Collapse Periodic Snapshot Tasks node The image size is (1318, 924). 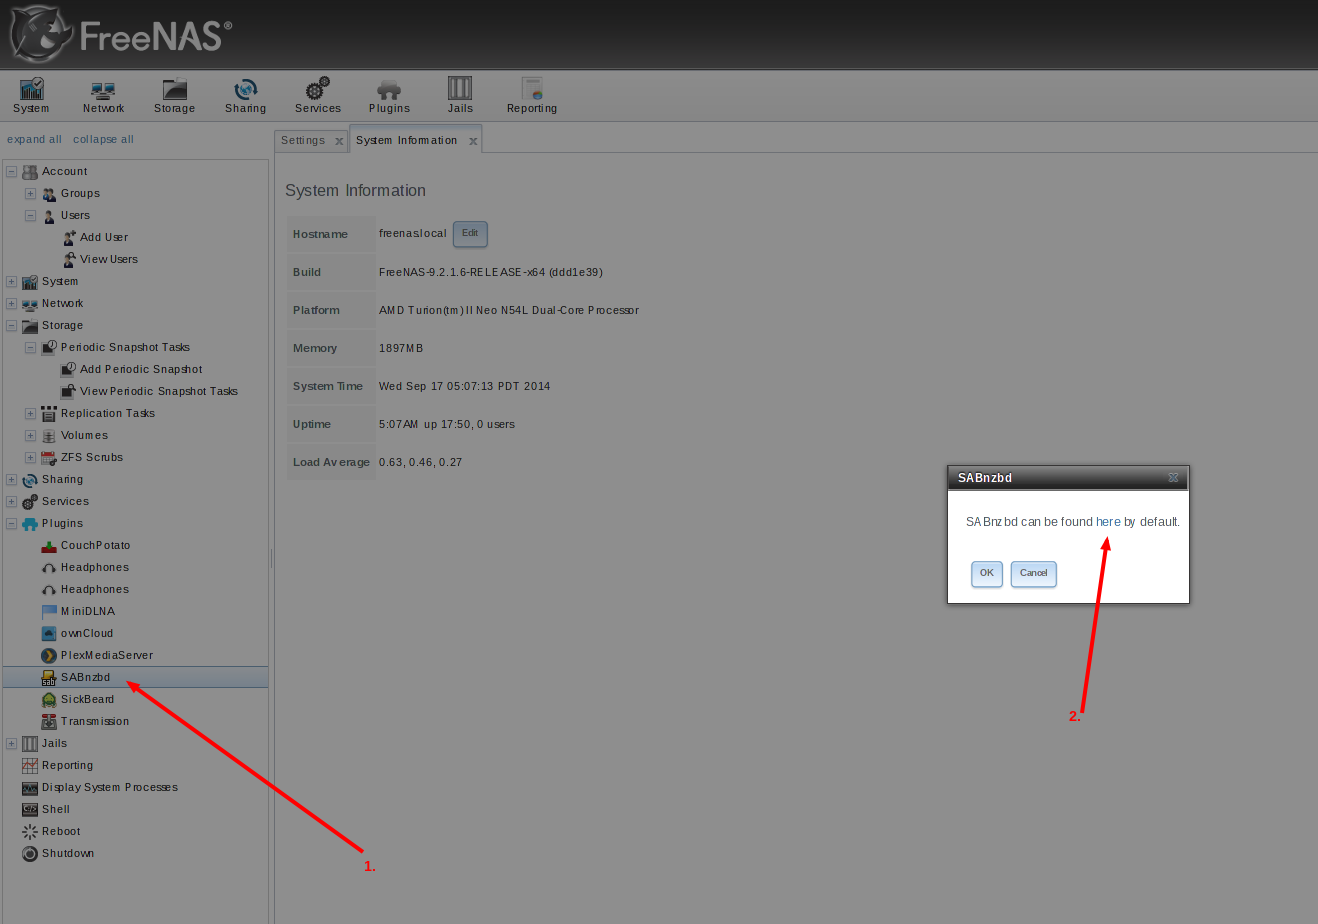coord(30,348)
